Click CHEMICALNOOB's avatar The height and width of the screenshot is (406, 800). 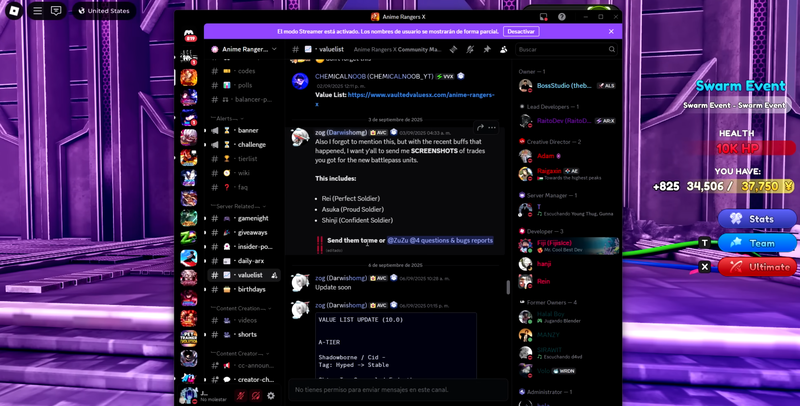click(x=300, y=82)
